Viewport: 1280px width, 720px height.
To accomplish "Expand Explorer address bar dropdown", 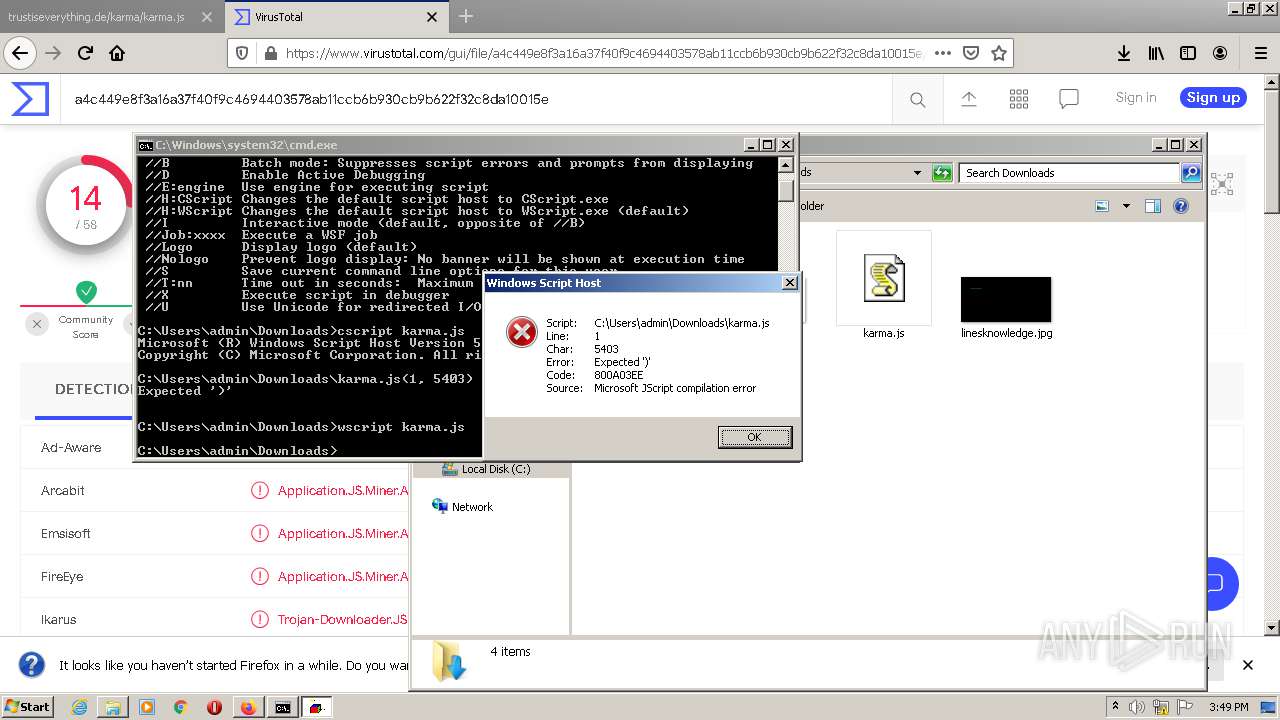I will point(917,173).
